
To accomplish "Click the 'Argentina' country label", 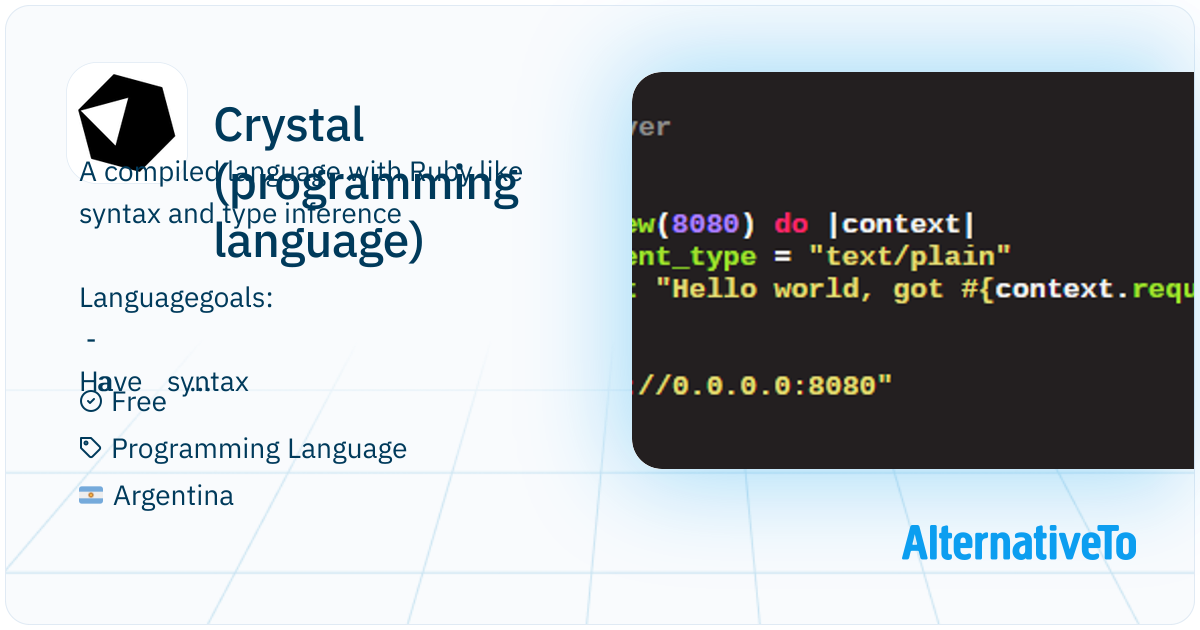I will (173, 496).
